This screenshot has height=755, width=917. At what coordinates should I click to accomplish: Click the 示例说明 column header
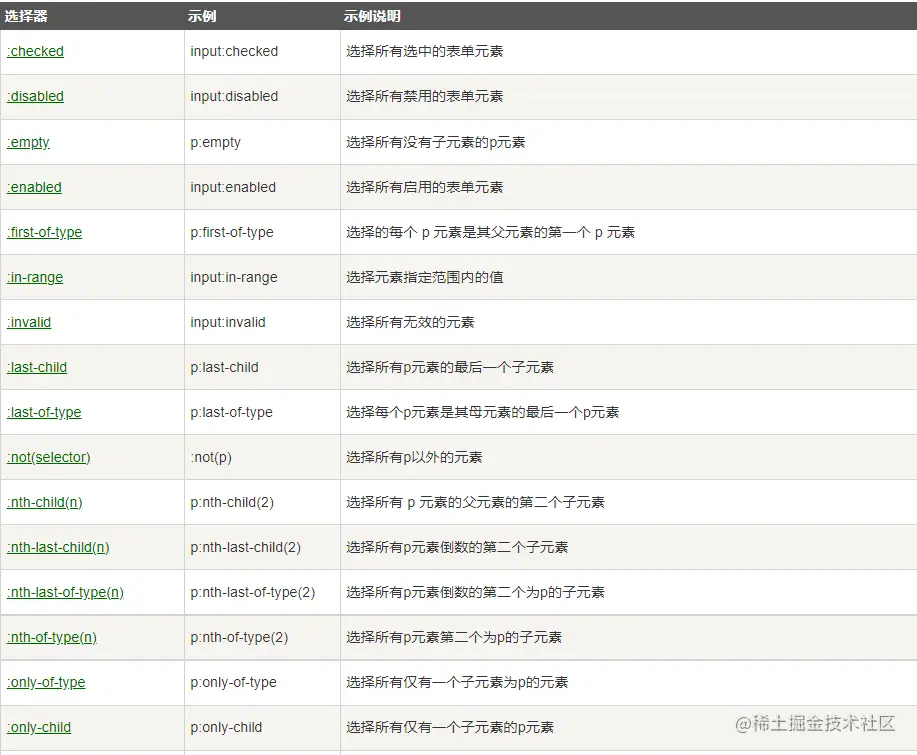[x=372, y=16]
